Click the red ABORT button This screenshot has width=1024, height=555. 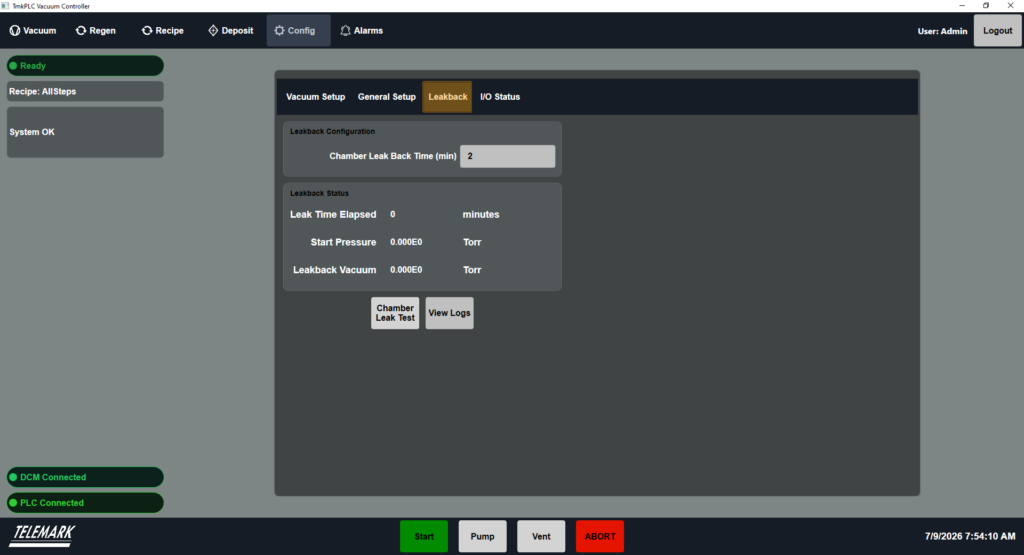[600, 536]
